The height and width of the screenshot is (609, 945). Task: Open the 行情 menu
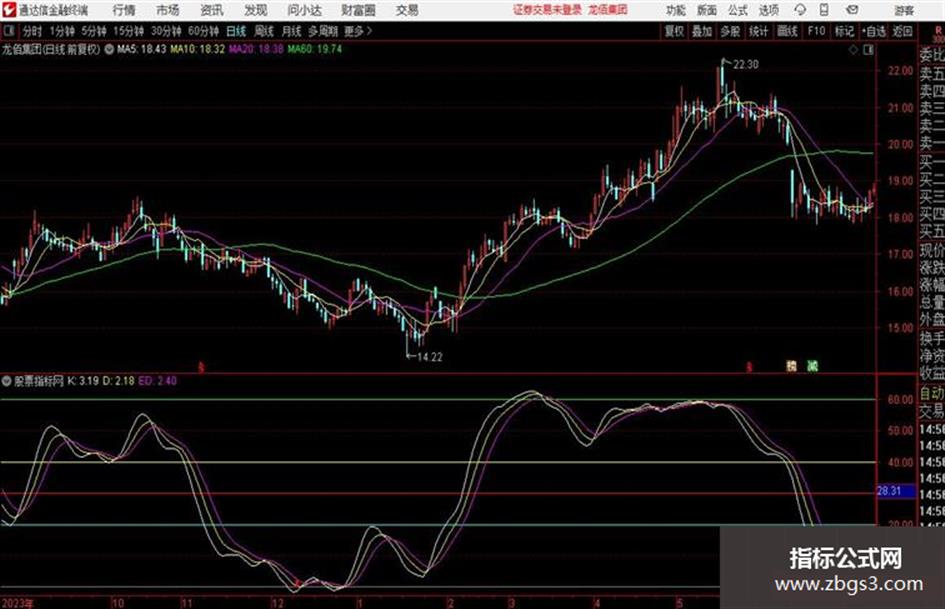pyautogui.click(x=124, y=10)
